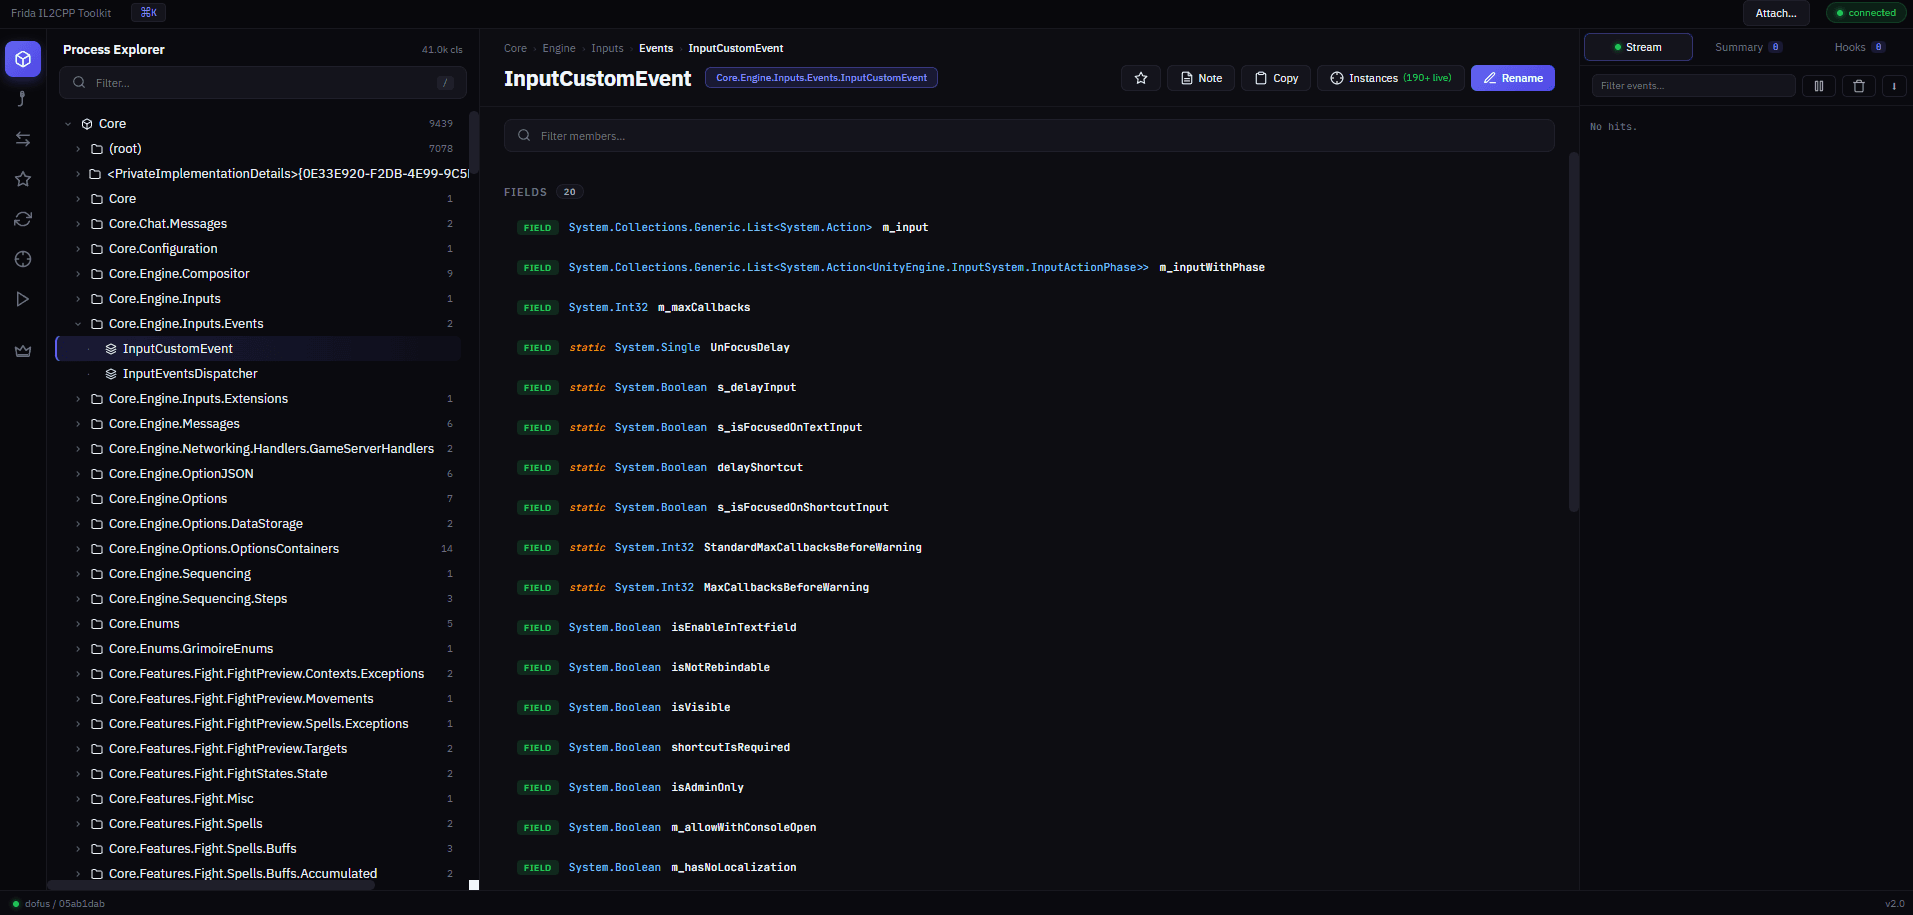Image resolution: width=1913 pixels, height=915 pixels.
Task: Collapse the Core assembly tree node
Action: click(x=68, y=124)
